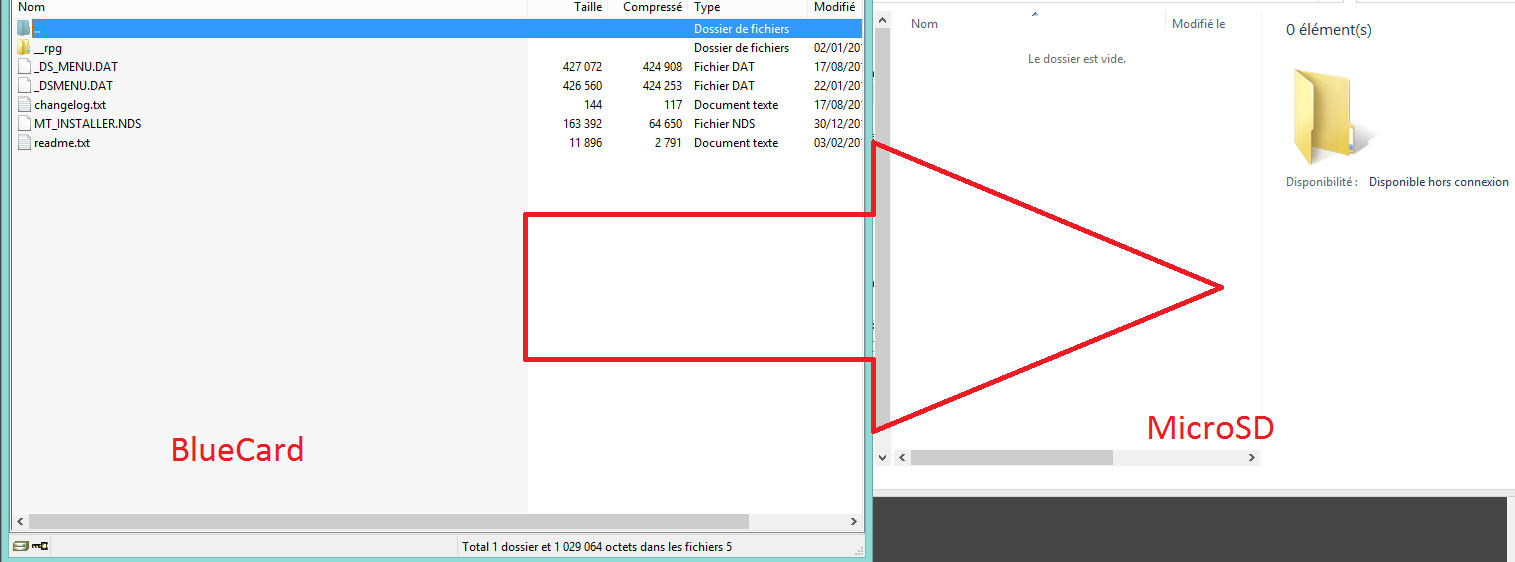This screenshot has height=562, width=1515.
Task: Click "Dossier de fichiers" type in the ".." row
Action: (741, 29)
